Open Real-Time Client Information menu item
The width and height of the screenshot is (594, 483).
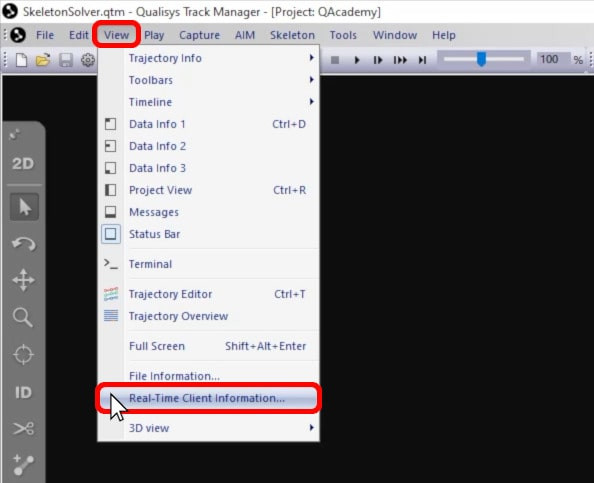point(208,398)
